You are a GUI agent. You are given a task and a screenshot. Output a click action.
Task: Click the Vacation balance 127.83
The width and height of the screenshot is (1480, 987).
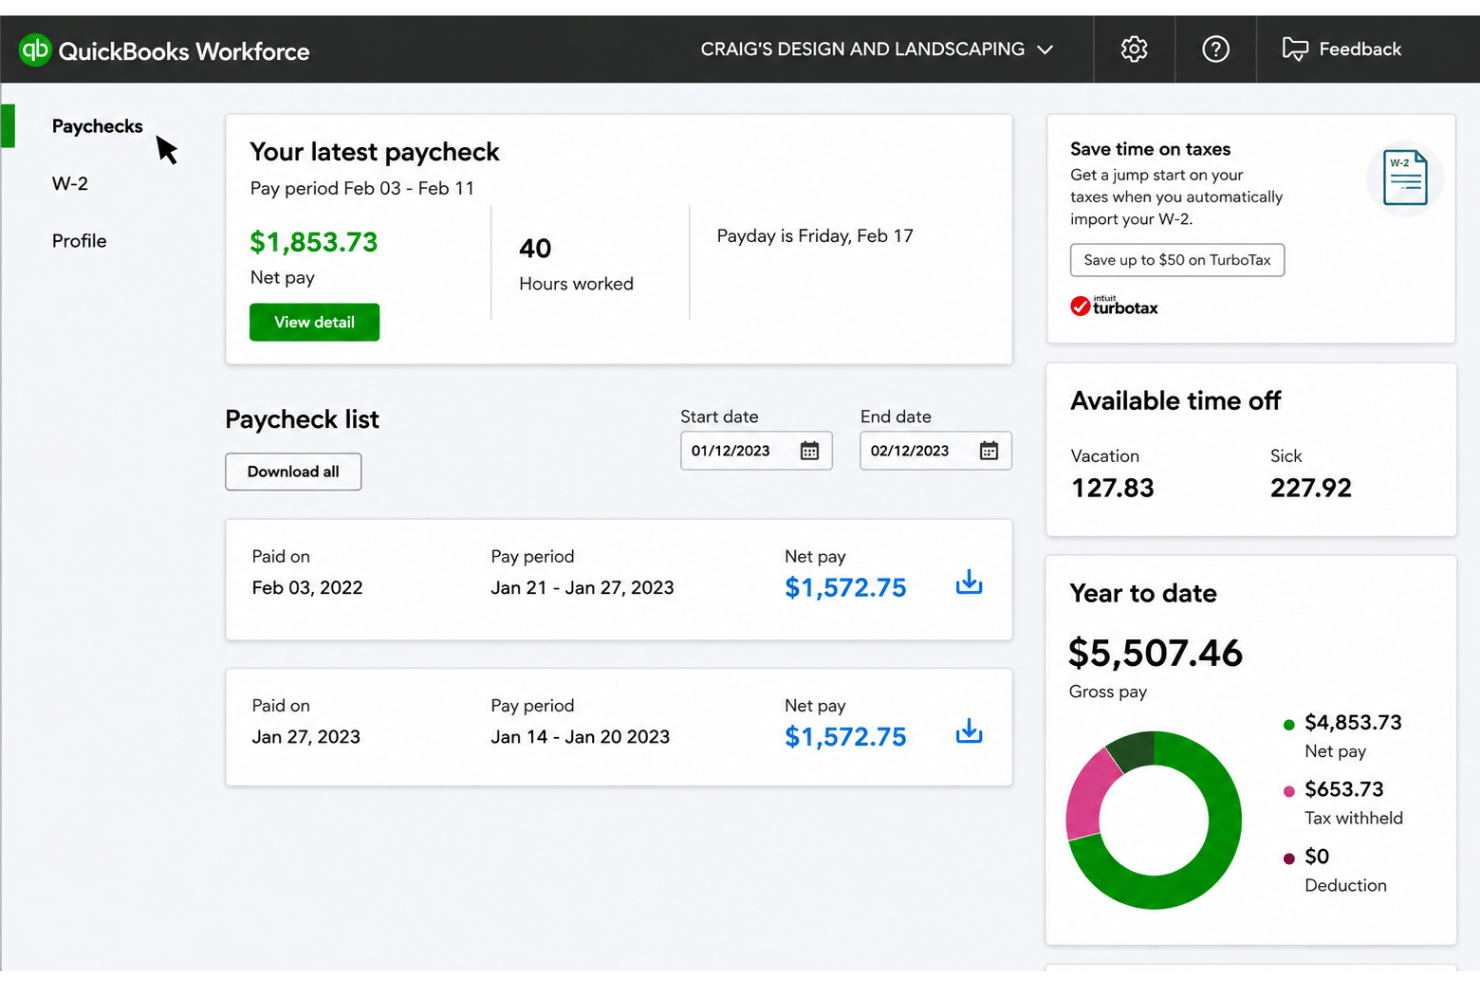(1112, 488)
